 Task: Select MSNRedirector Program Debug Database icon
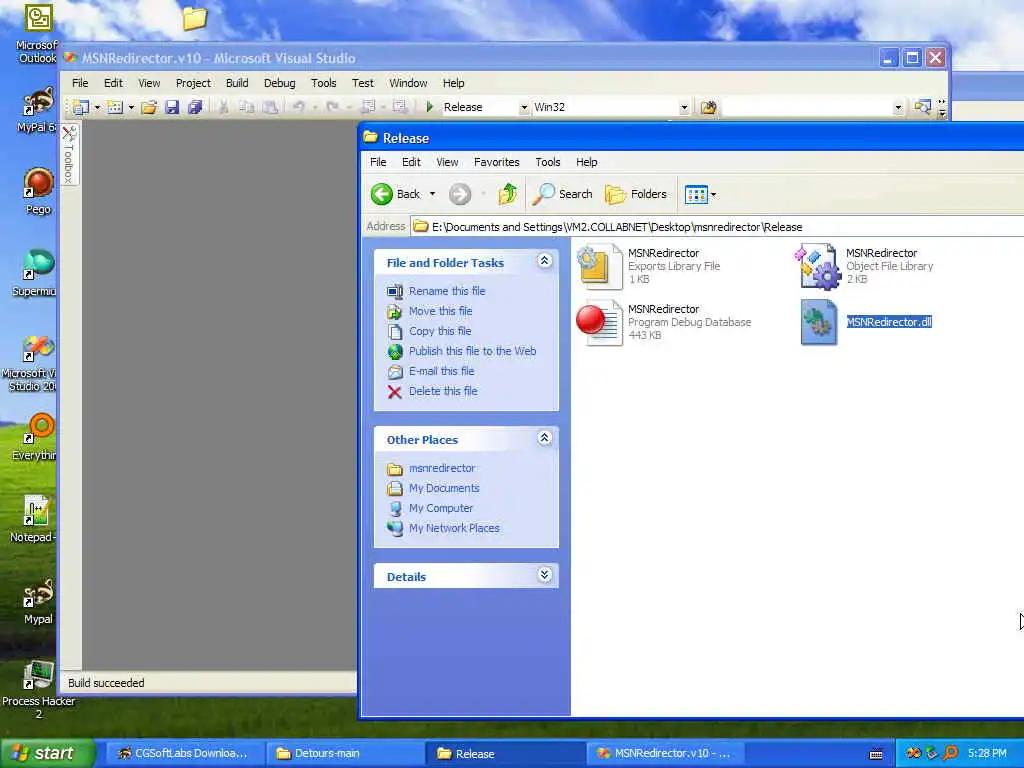tap(600, 323)
